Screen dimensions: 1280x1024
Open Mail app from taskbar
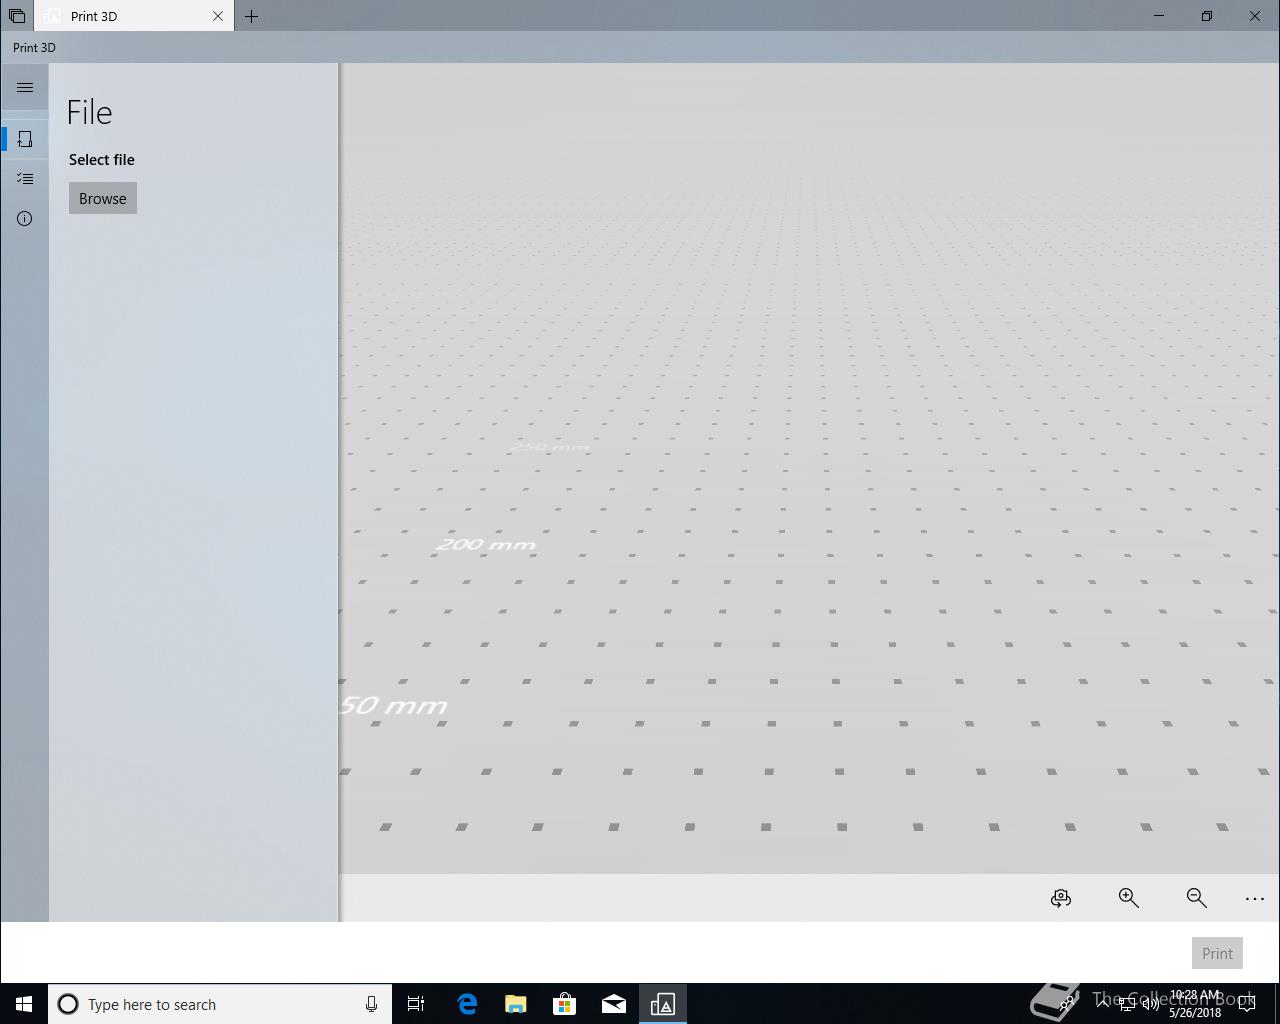pos(614,1004)
